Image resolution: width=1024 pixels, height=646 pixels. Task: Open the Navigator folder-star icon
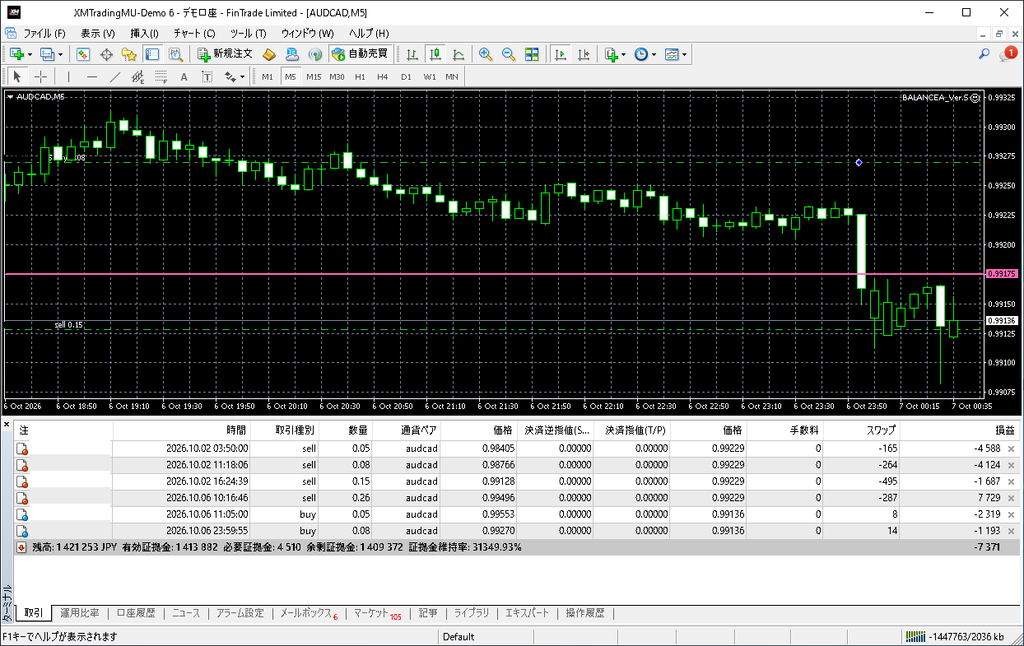(x=129, y=55)
